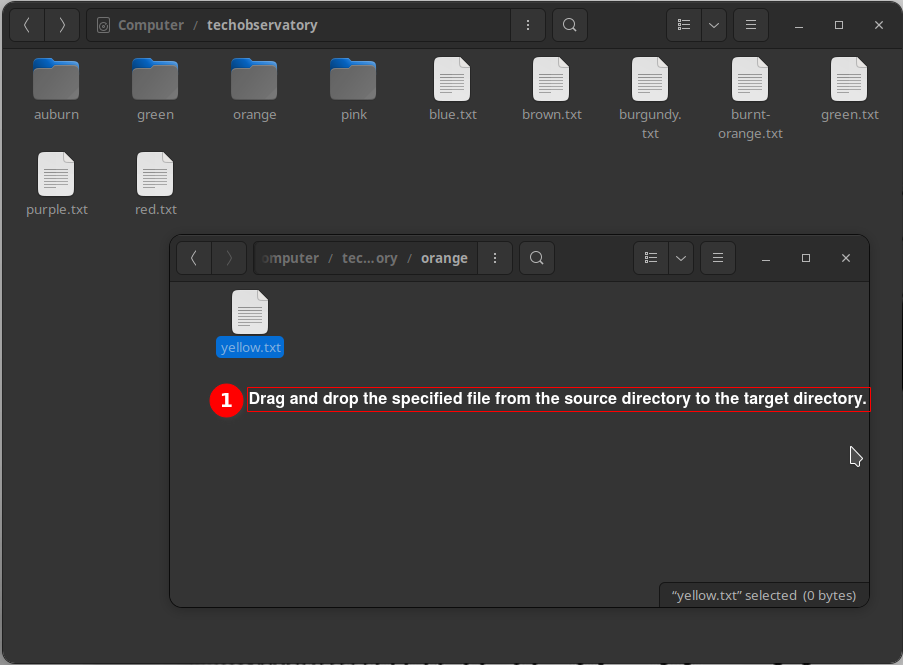Image resolution: width=903 pixels, height=665 pixels.
Task: Click the forward arrow in the orange window
Action: 228,258
